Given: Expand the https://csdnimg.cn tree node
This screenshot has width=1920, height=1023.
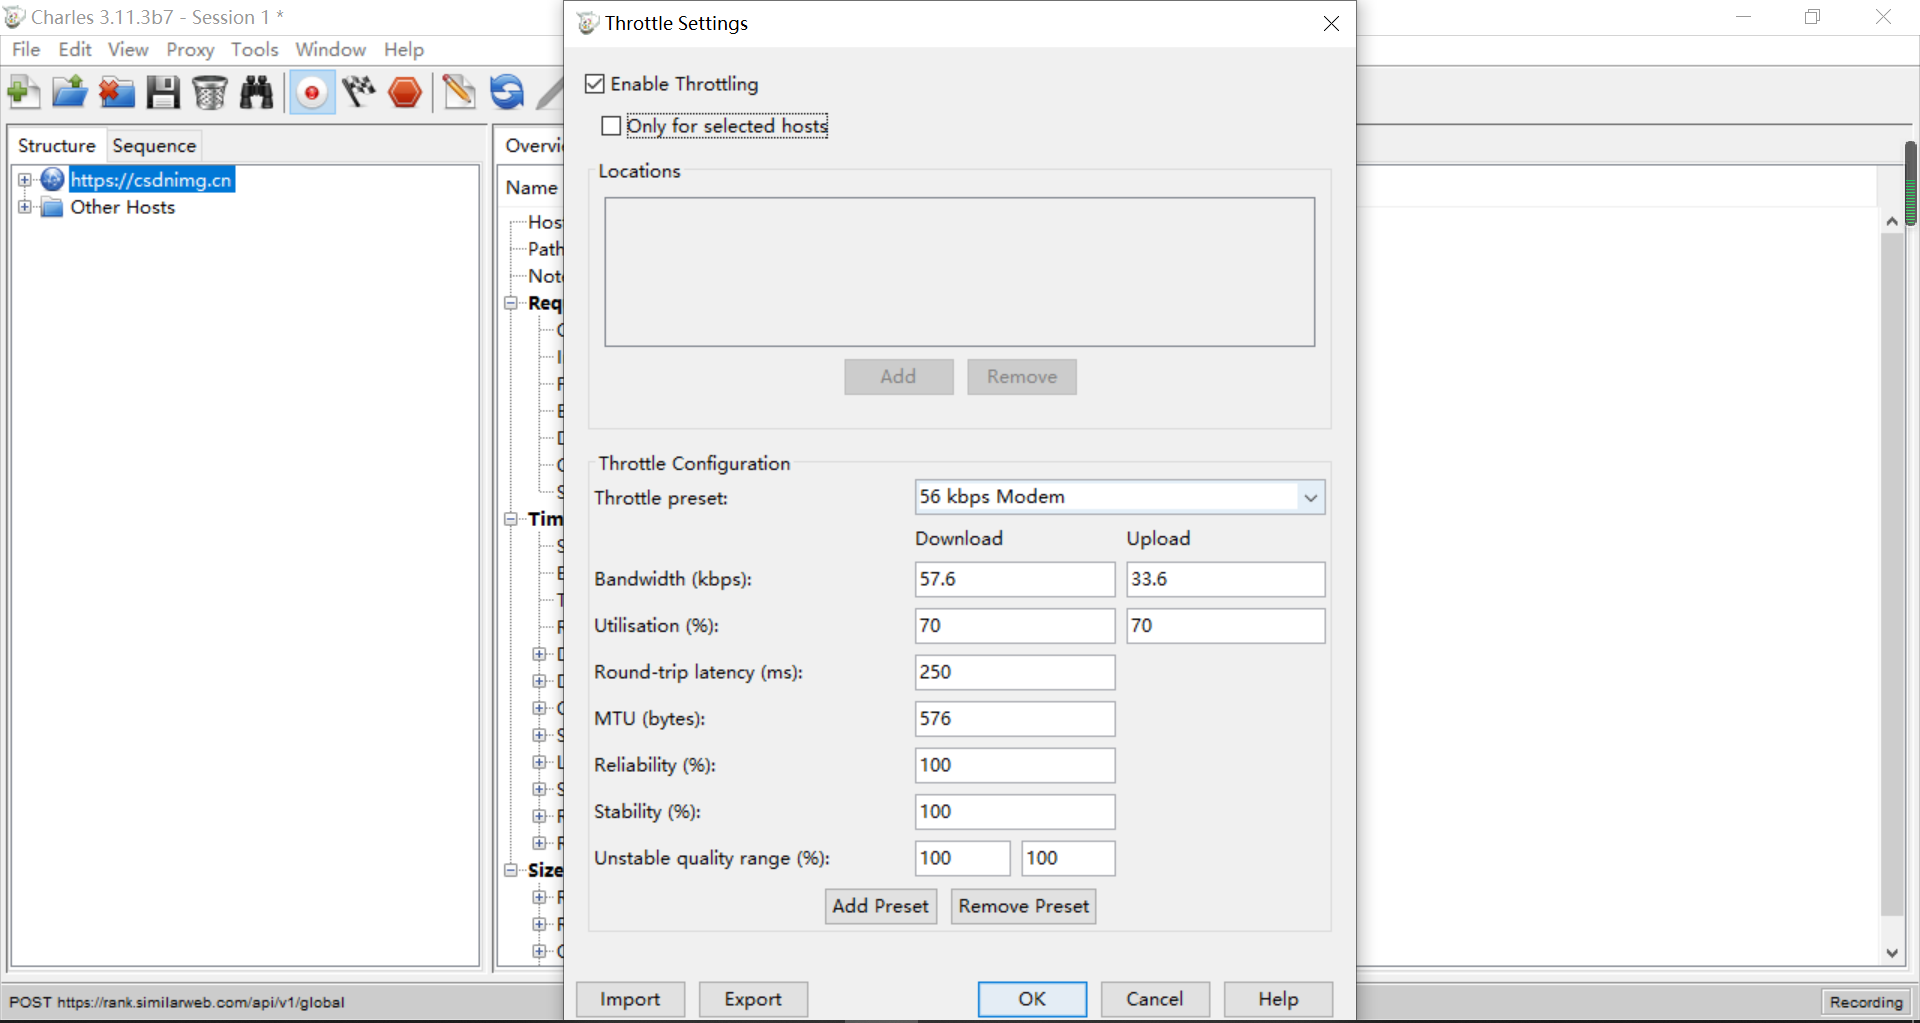Looking at the screenshot, I should pyautogui.click(x=25, y=180).
